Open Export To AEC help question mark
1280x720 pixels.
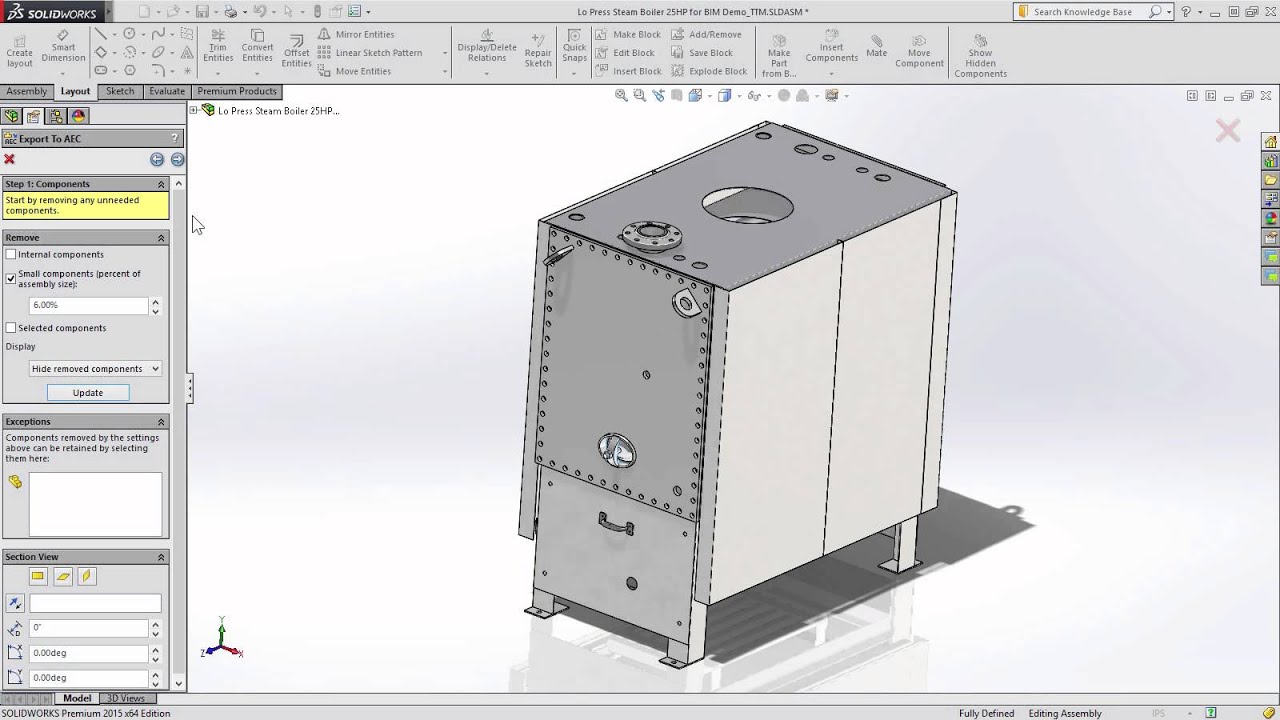click(175, 138)
